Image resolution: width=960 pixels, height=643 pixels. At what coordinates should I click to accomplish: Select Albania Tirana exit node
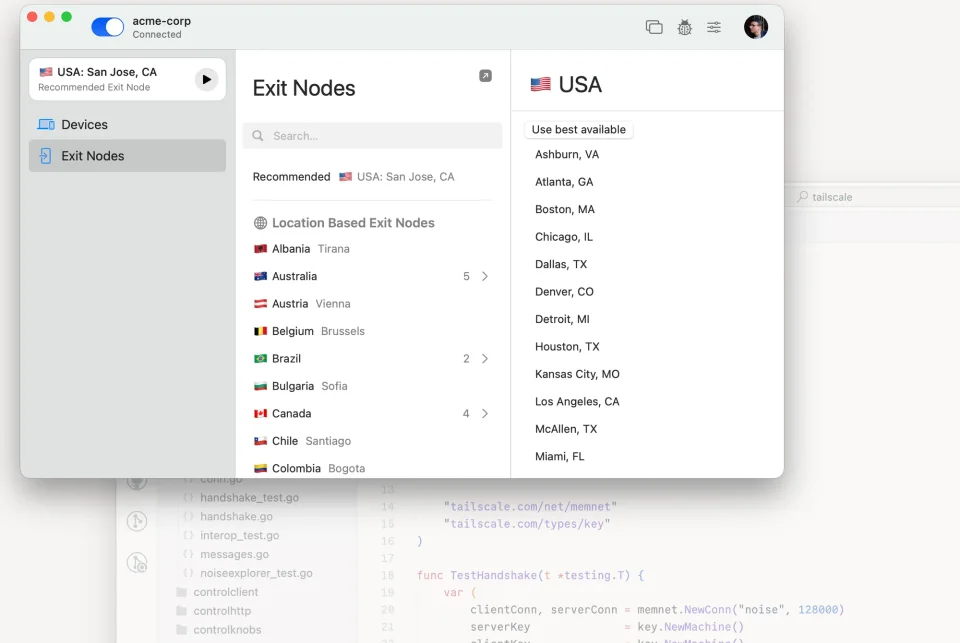pos(372,249)
